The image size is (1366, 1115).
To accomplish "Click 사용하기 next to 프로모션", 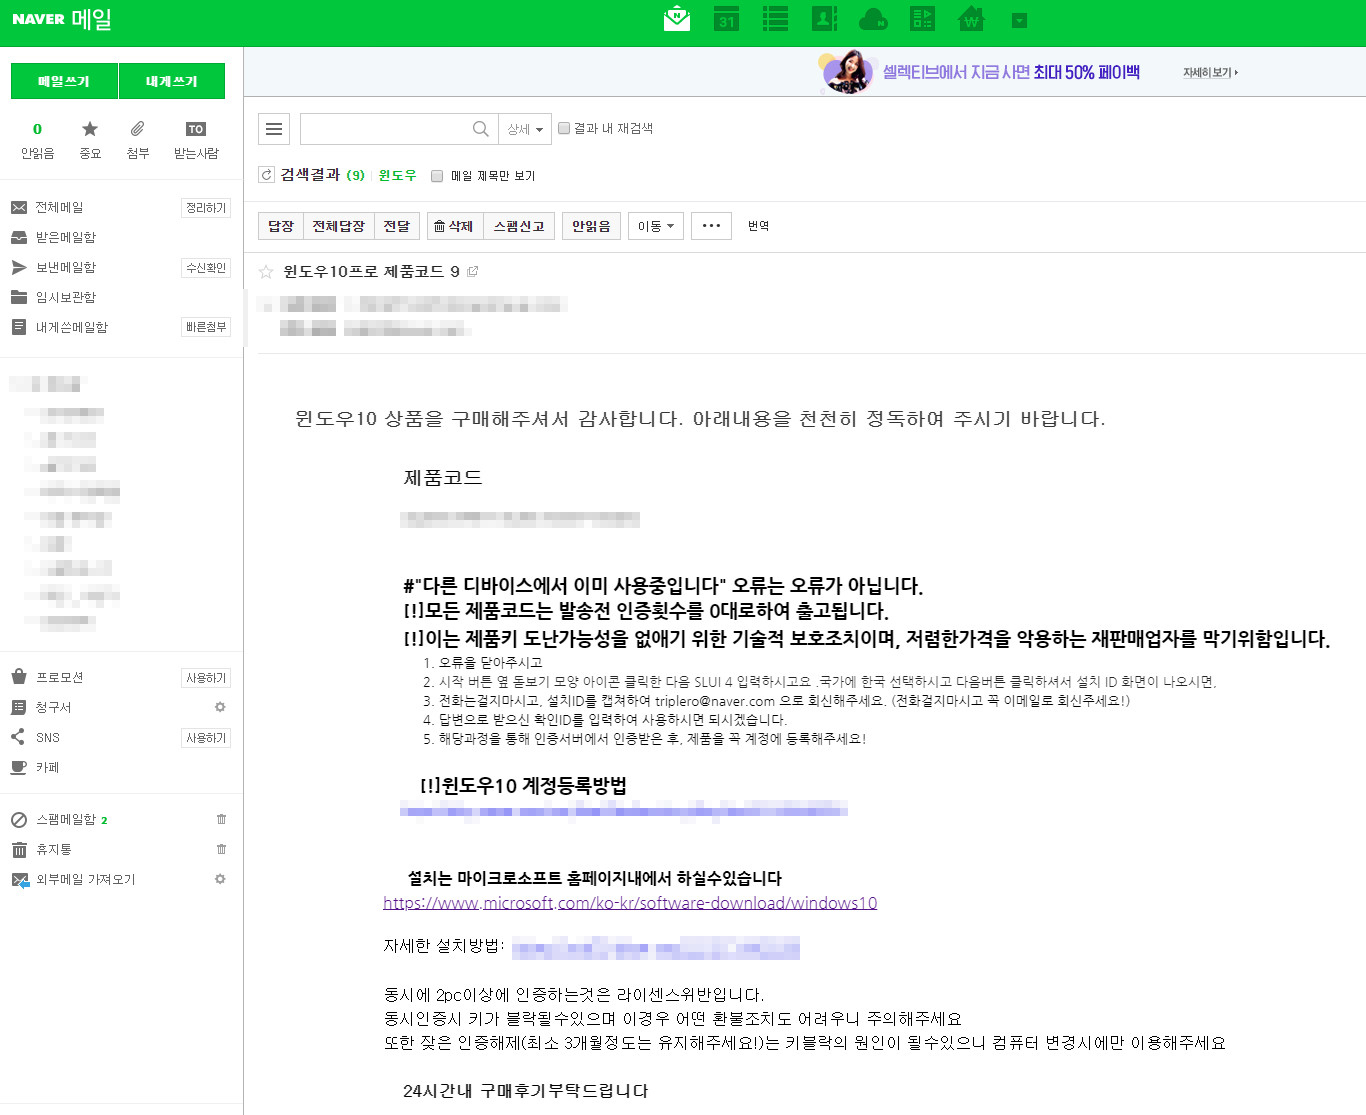I will coord(206,678).
